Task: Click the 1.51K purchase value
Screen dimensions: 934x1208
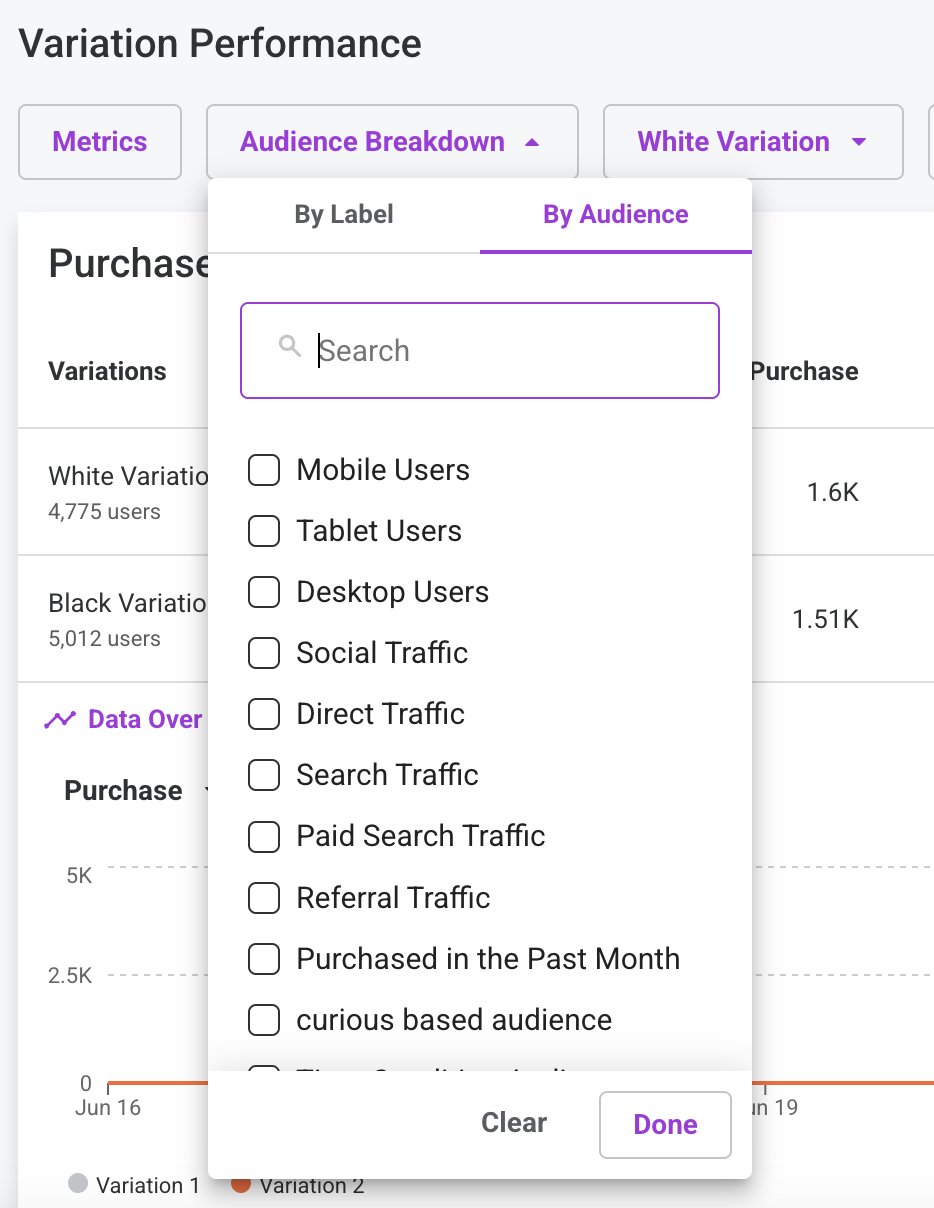Action: pos(825,619)
